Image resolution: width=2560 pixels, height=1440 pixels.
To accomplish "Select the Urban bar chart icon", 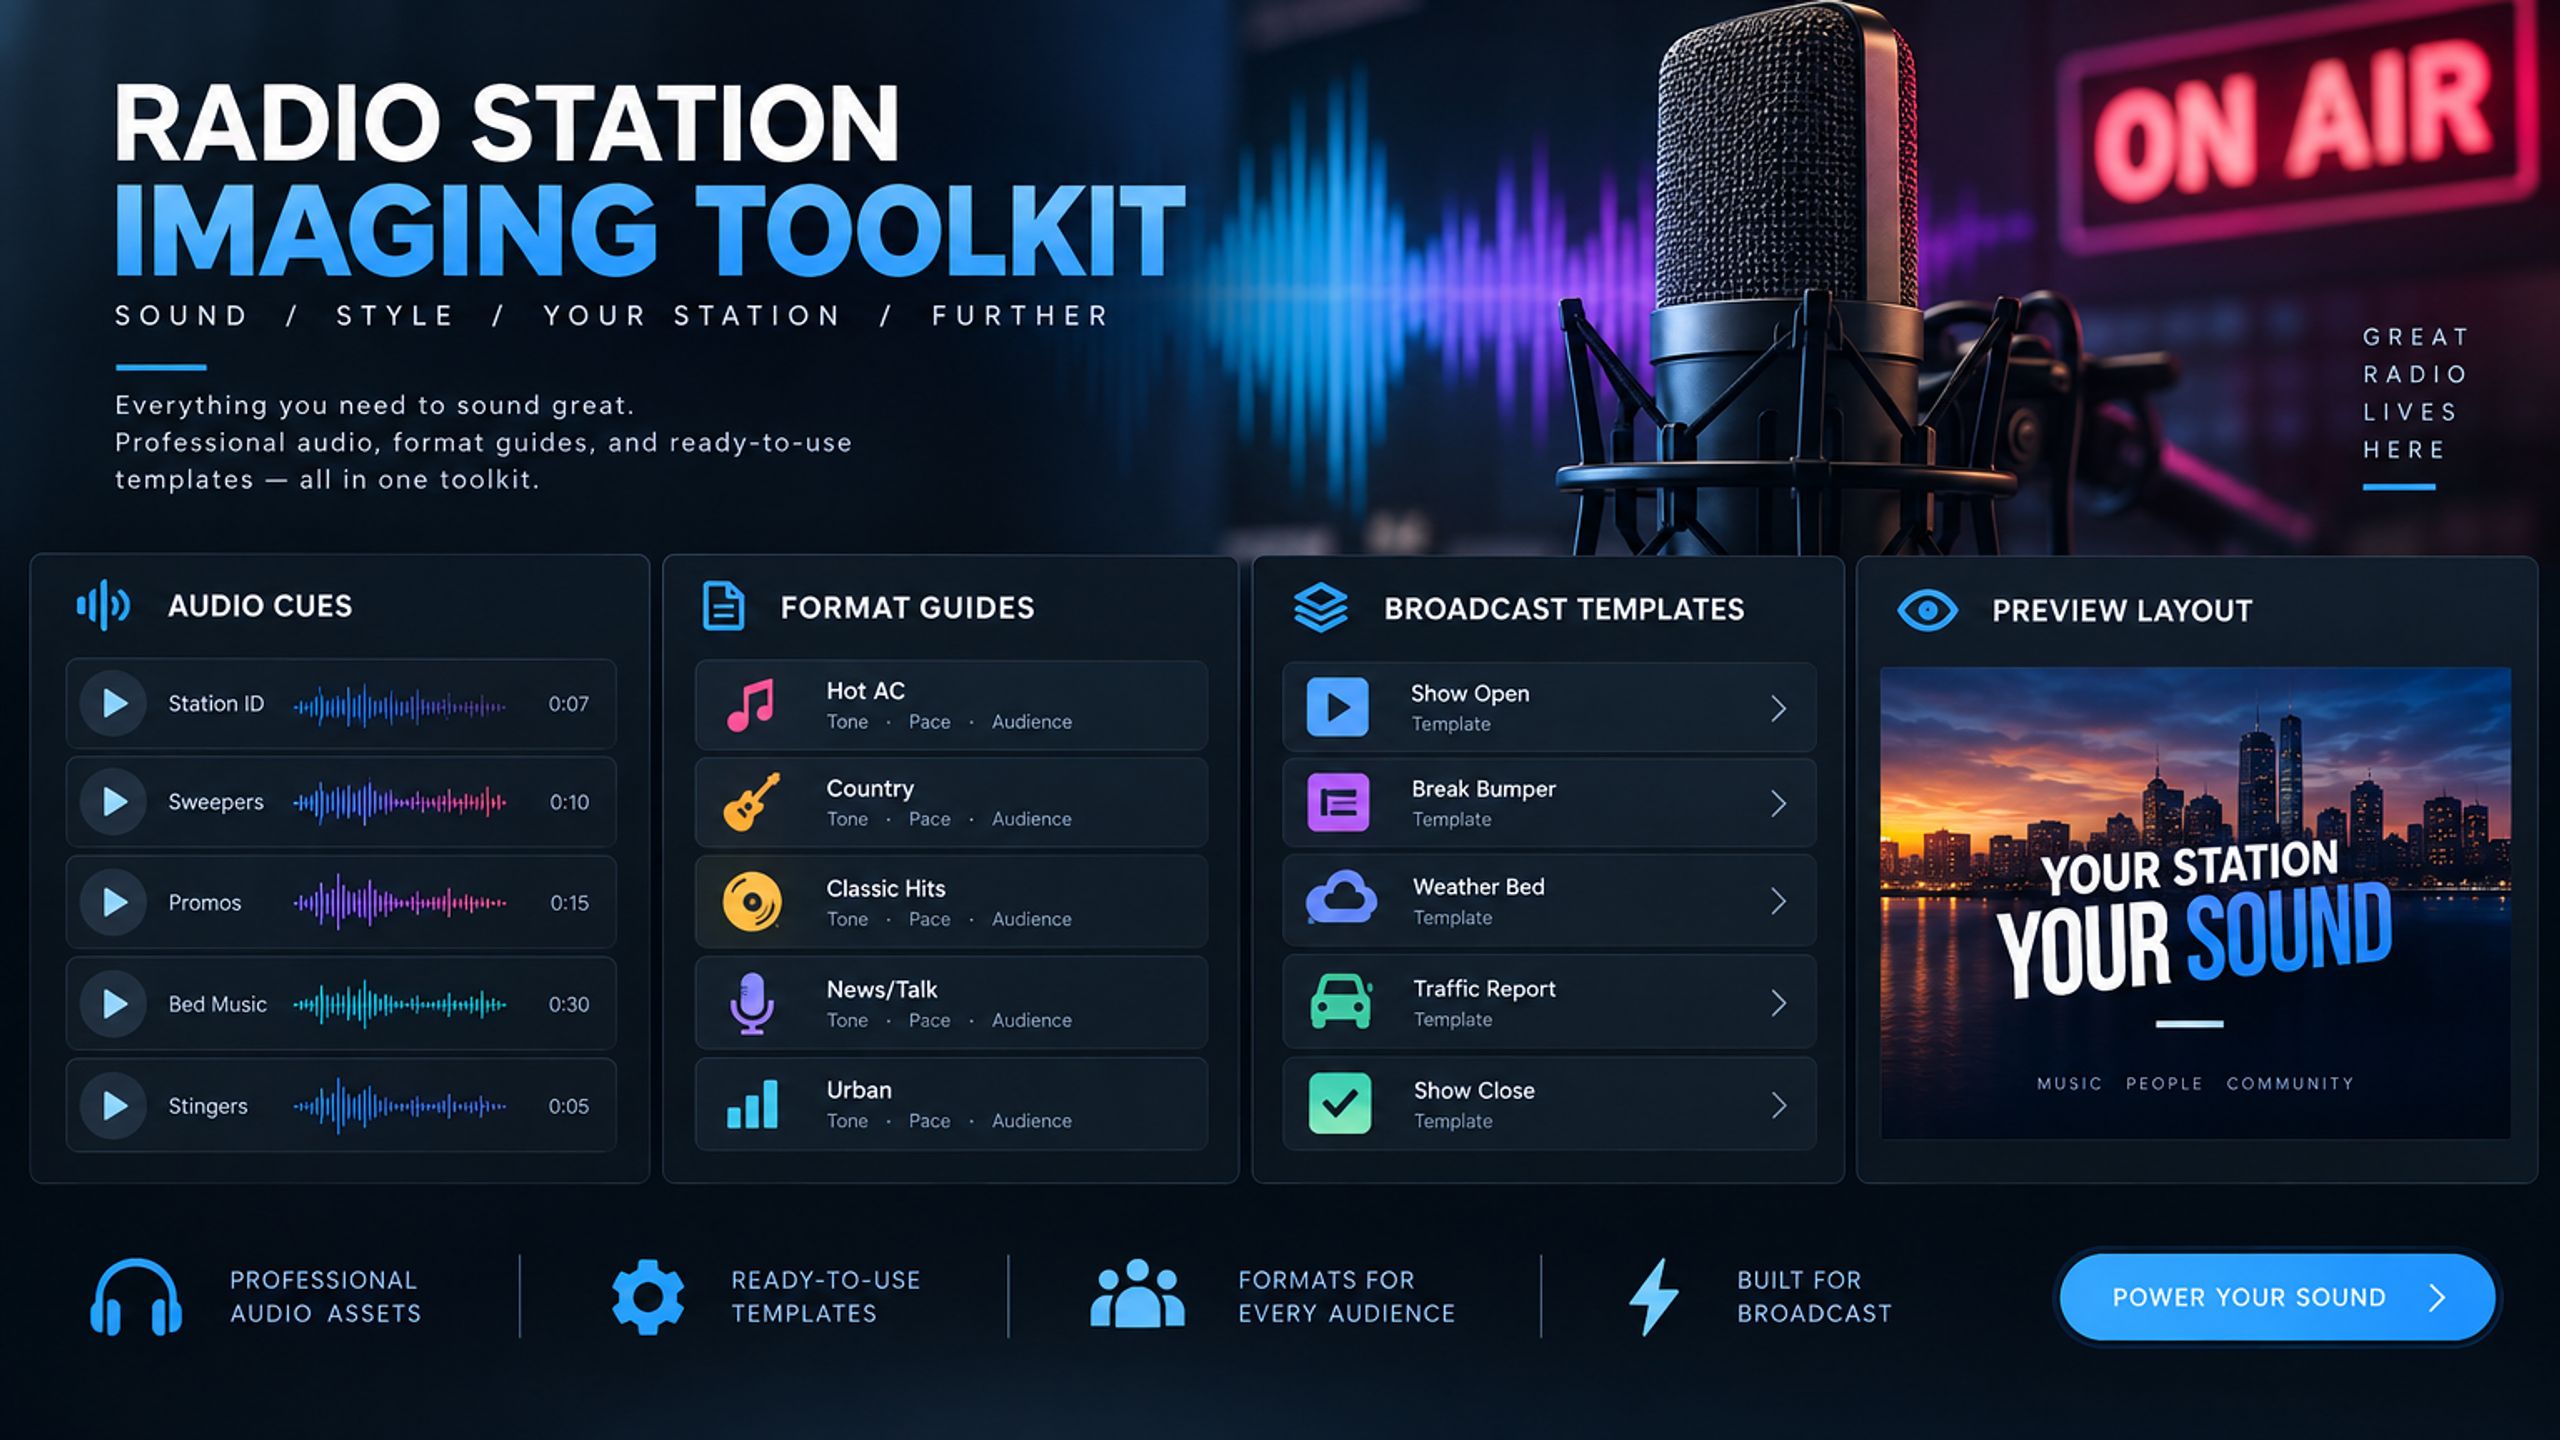I will click(752, 1104).
